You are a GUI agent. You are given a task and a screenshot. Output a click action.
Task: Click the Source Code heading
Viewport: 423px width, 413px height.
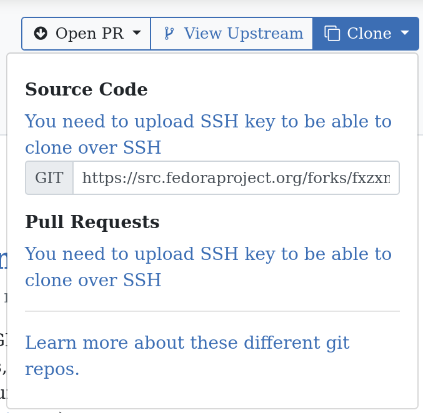(x=86, y=89)
